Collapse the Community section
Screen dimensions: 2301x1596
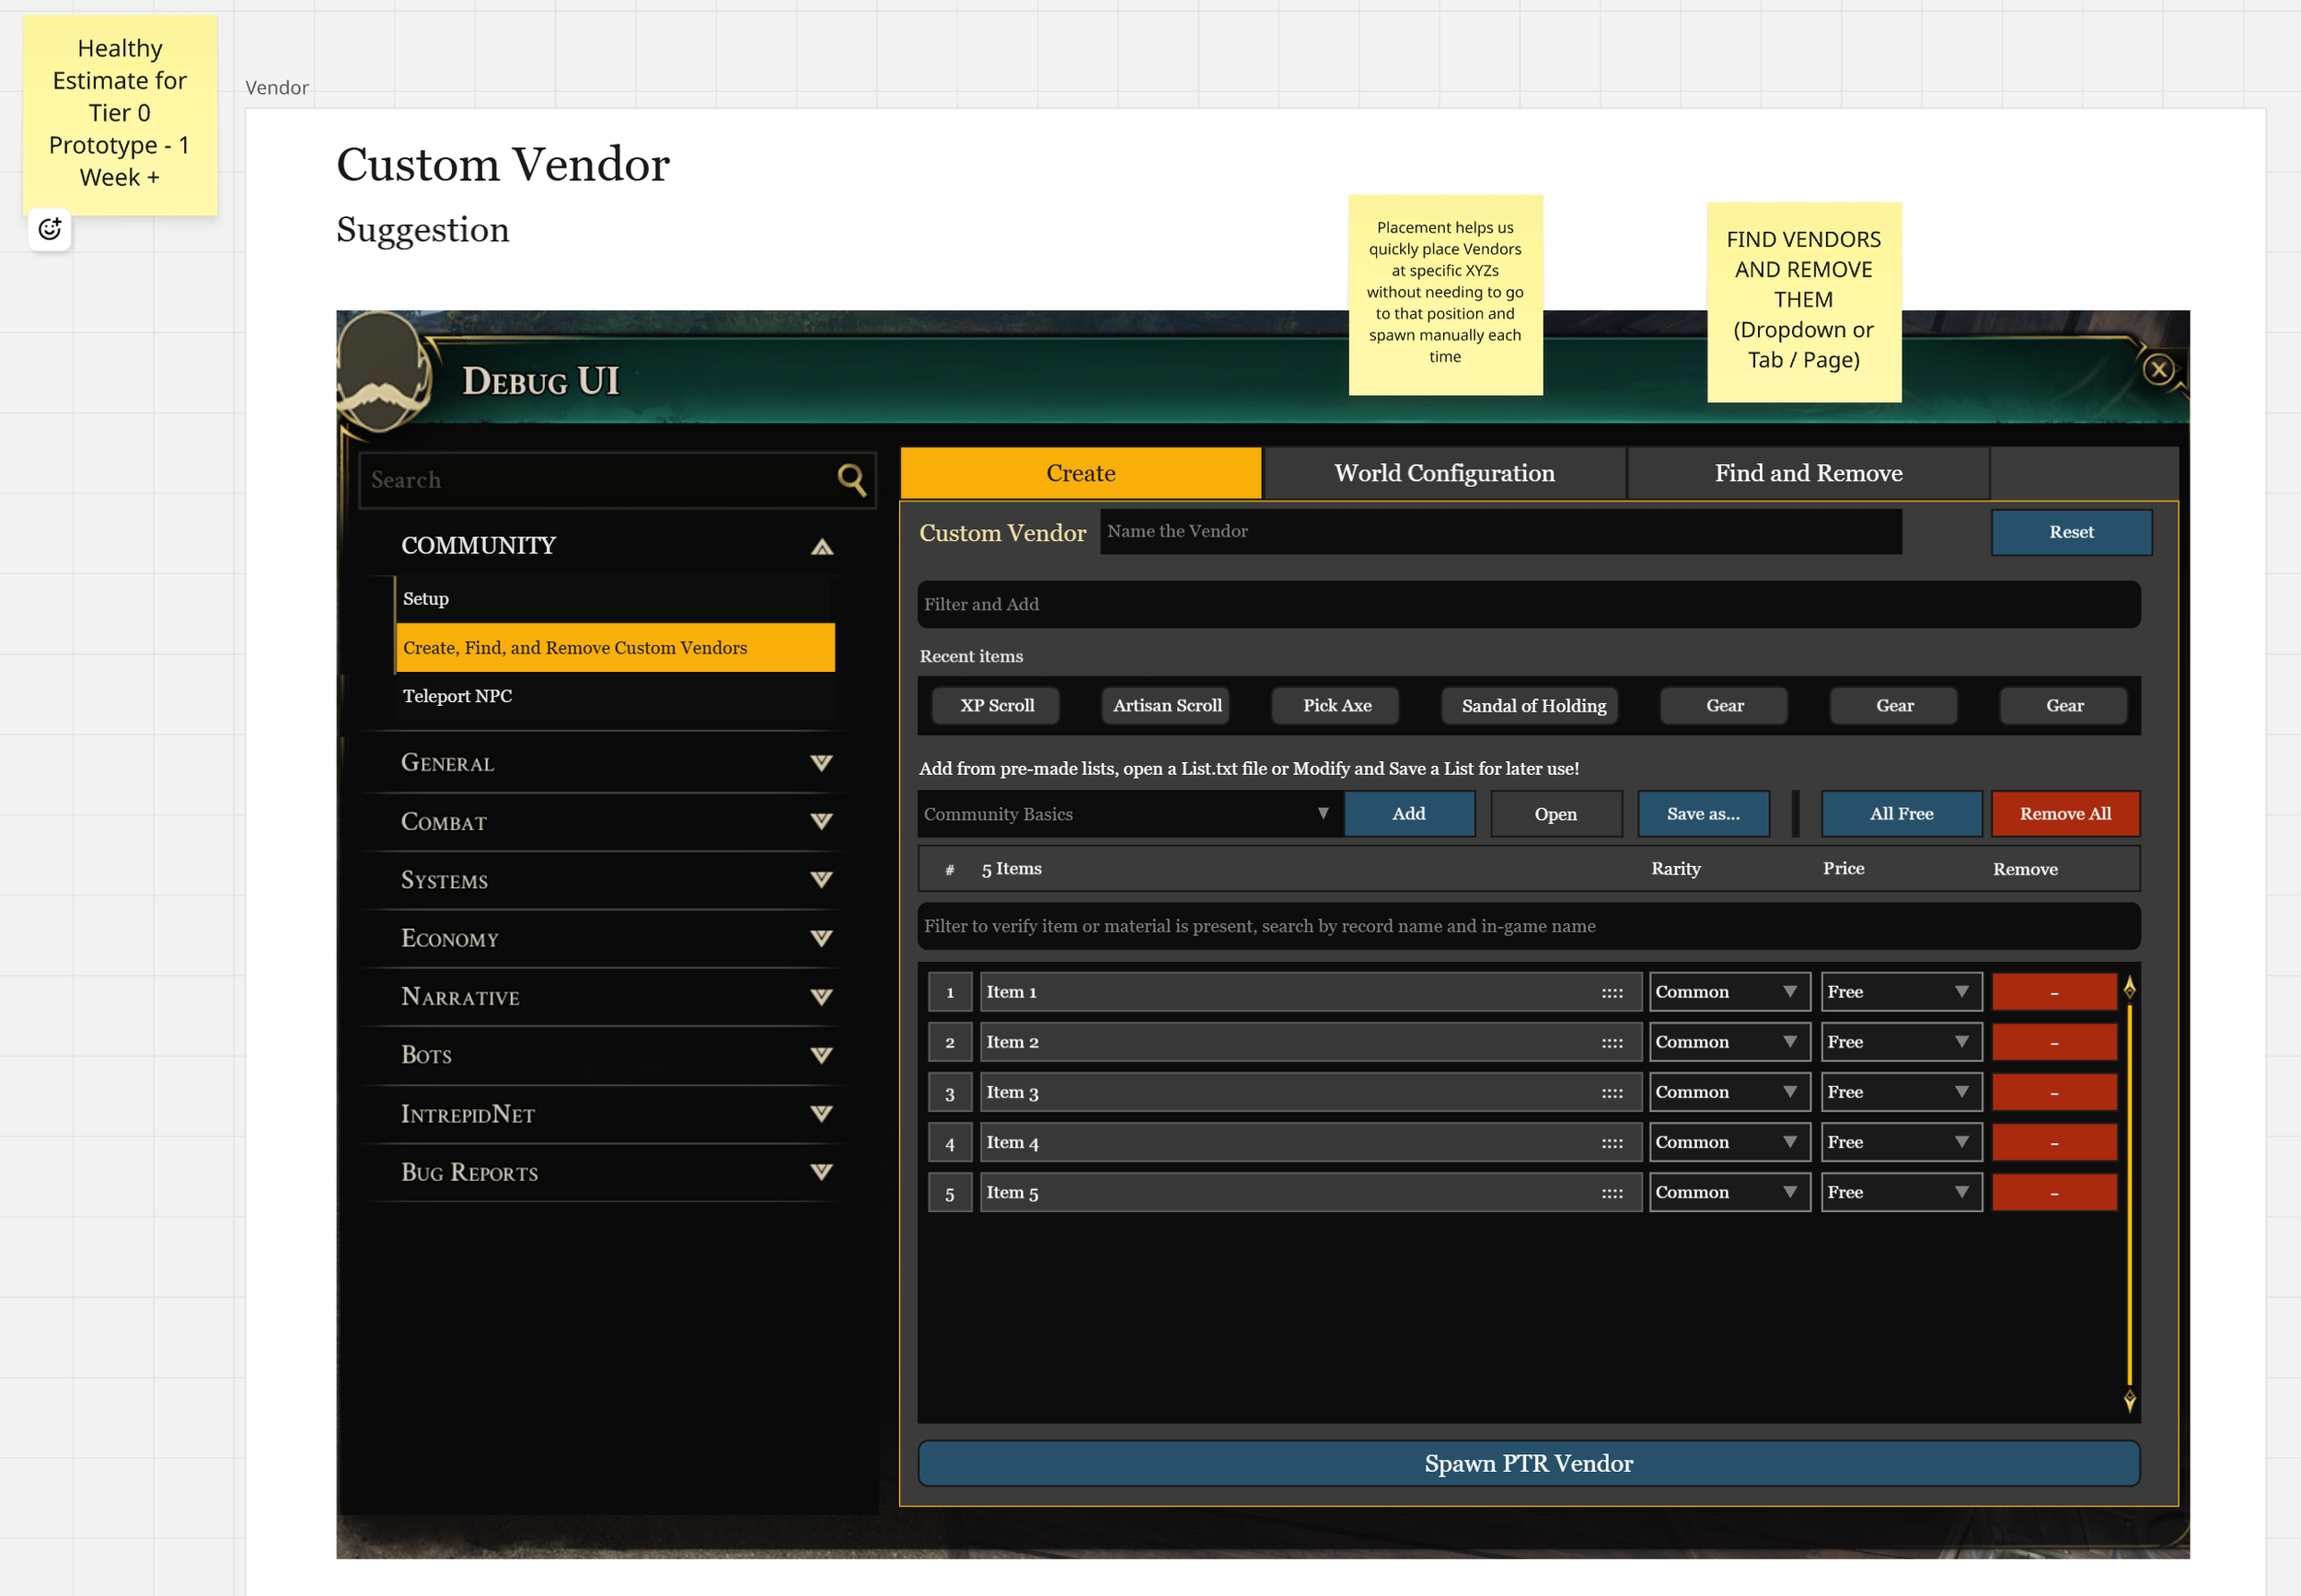[x=821, y=546]
